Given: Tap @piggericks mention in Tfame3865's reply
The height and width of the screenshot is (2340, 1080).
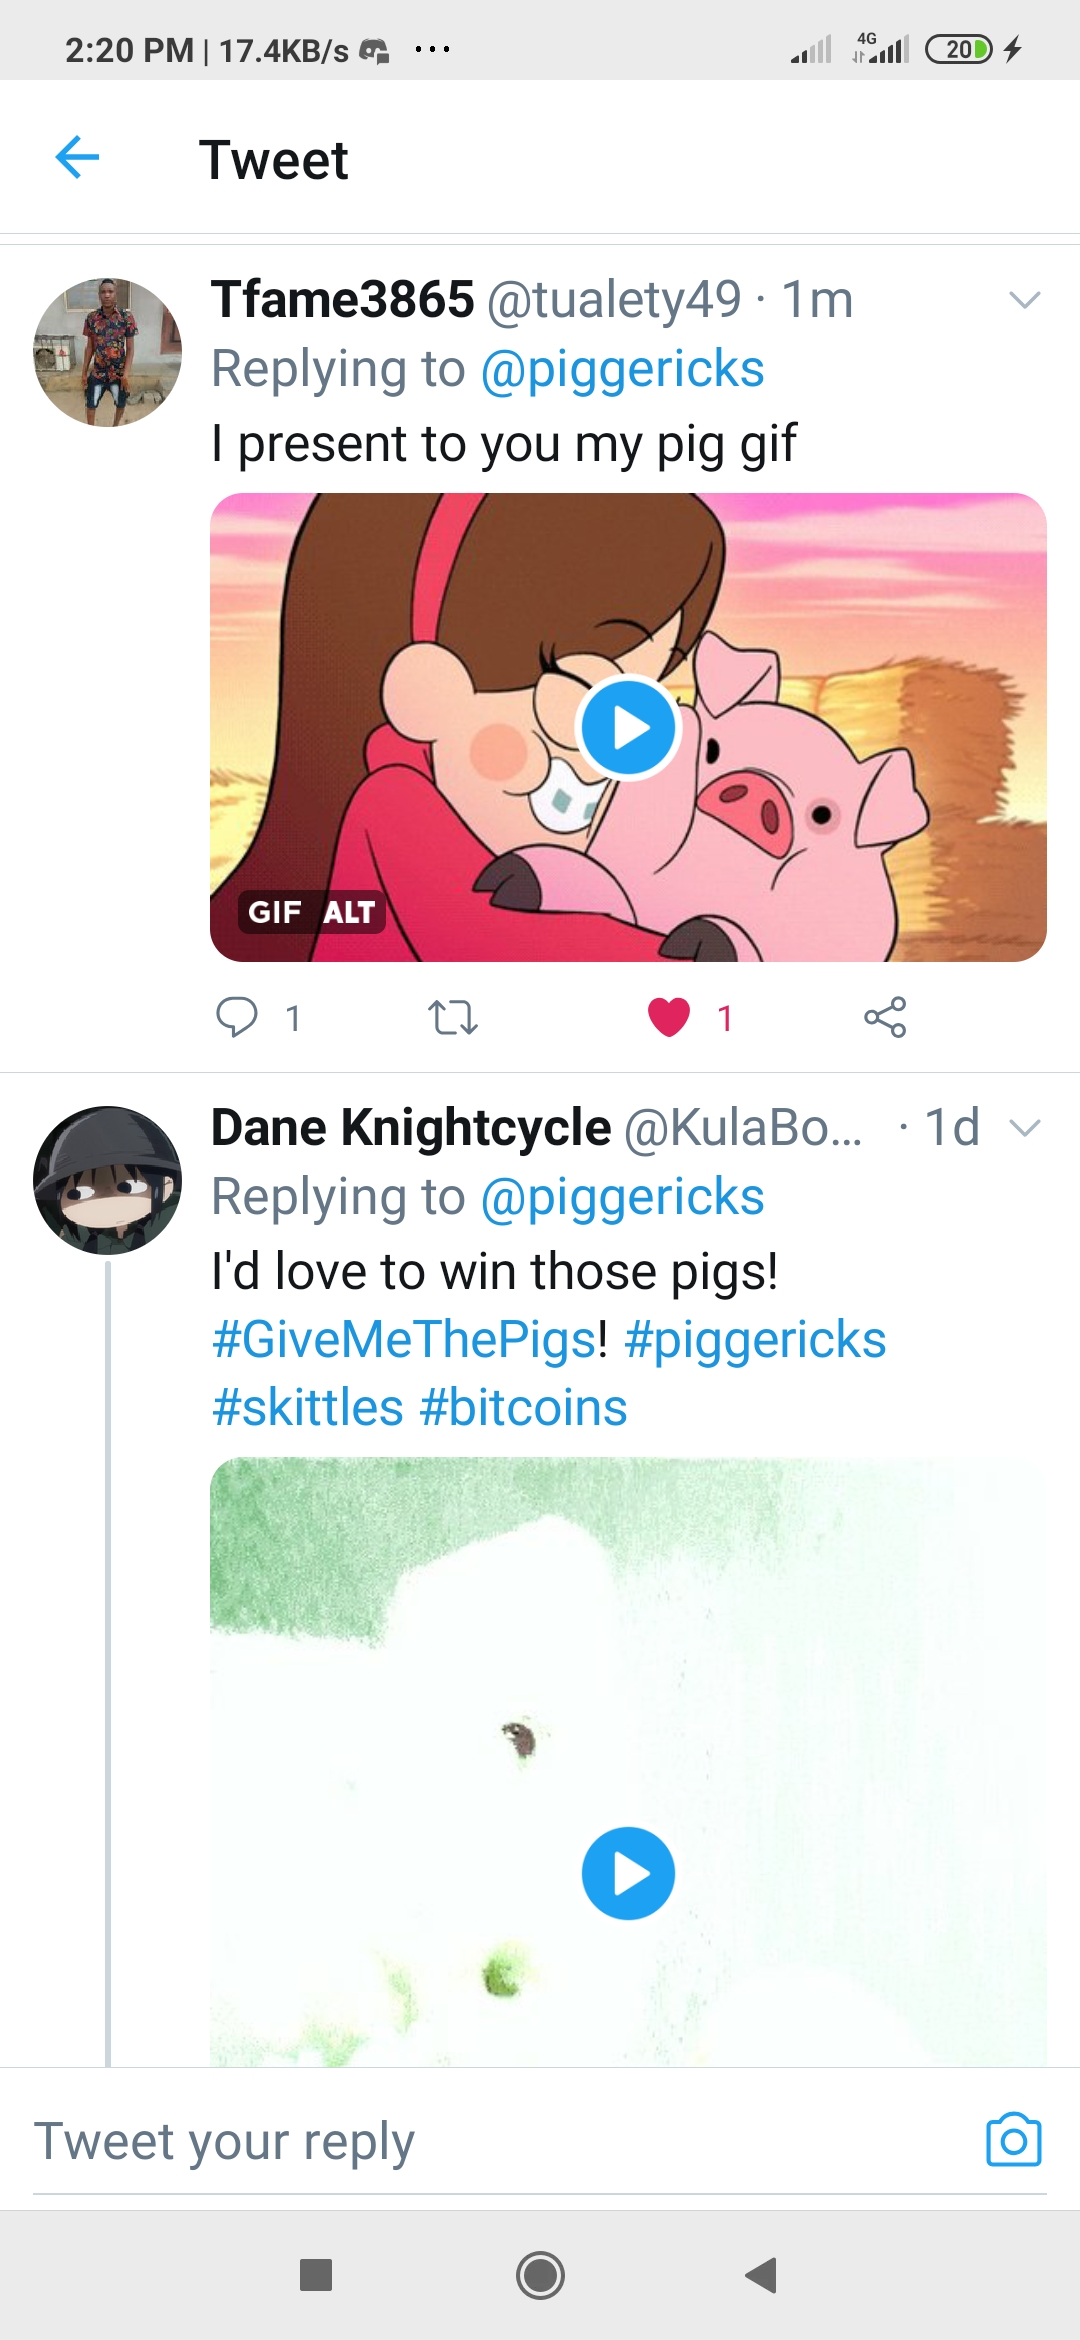Looking at the screenshot, I should (622, 369).
